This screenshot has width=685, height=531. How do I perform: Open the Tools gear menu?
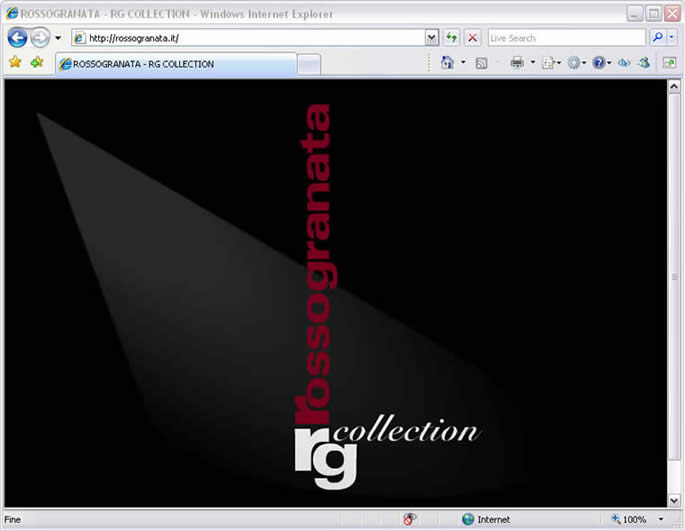tap(575, 63)
